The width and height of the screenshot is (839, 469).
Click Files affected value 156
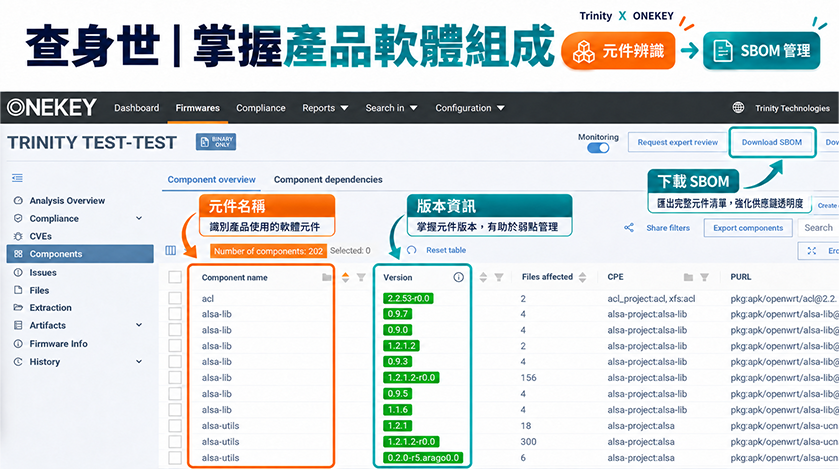coord(528,378)
